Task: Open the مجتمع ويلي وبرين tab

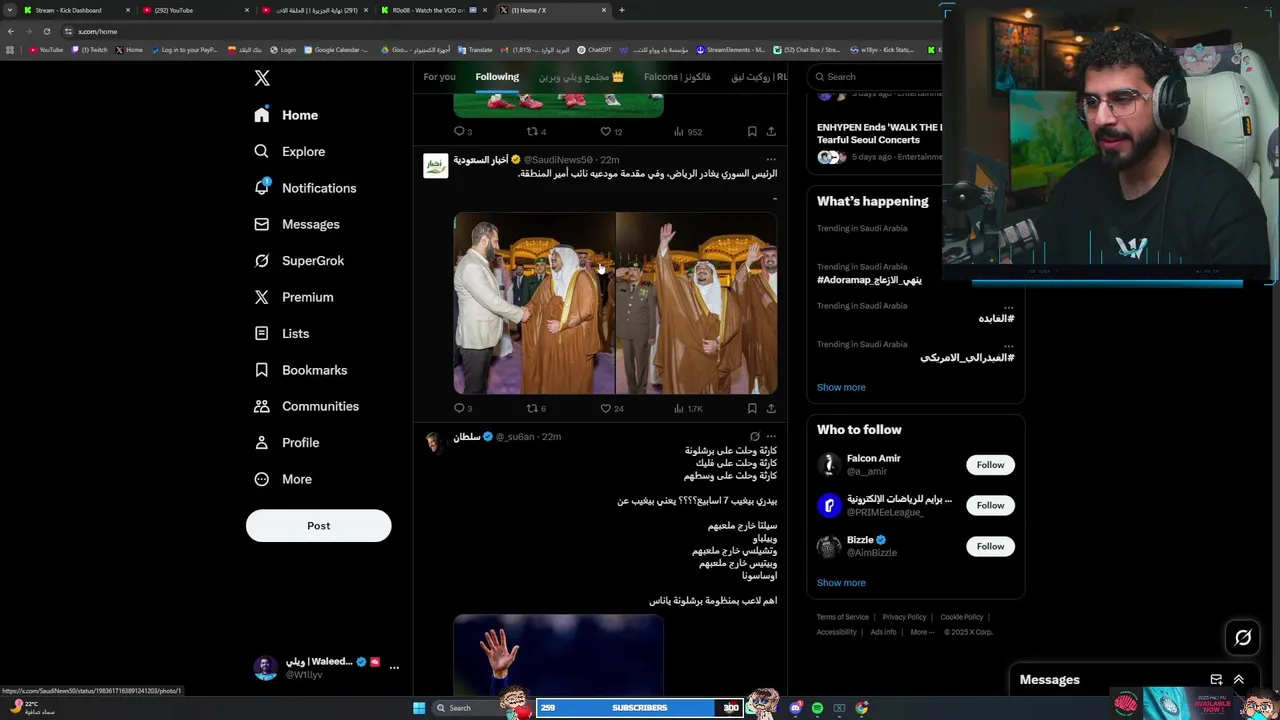Action: tap(581, 77)
